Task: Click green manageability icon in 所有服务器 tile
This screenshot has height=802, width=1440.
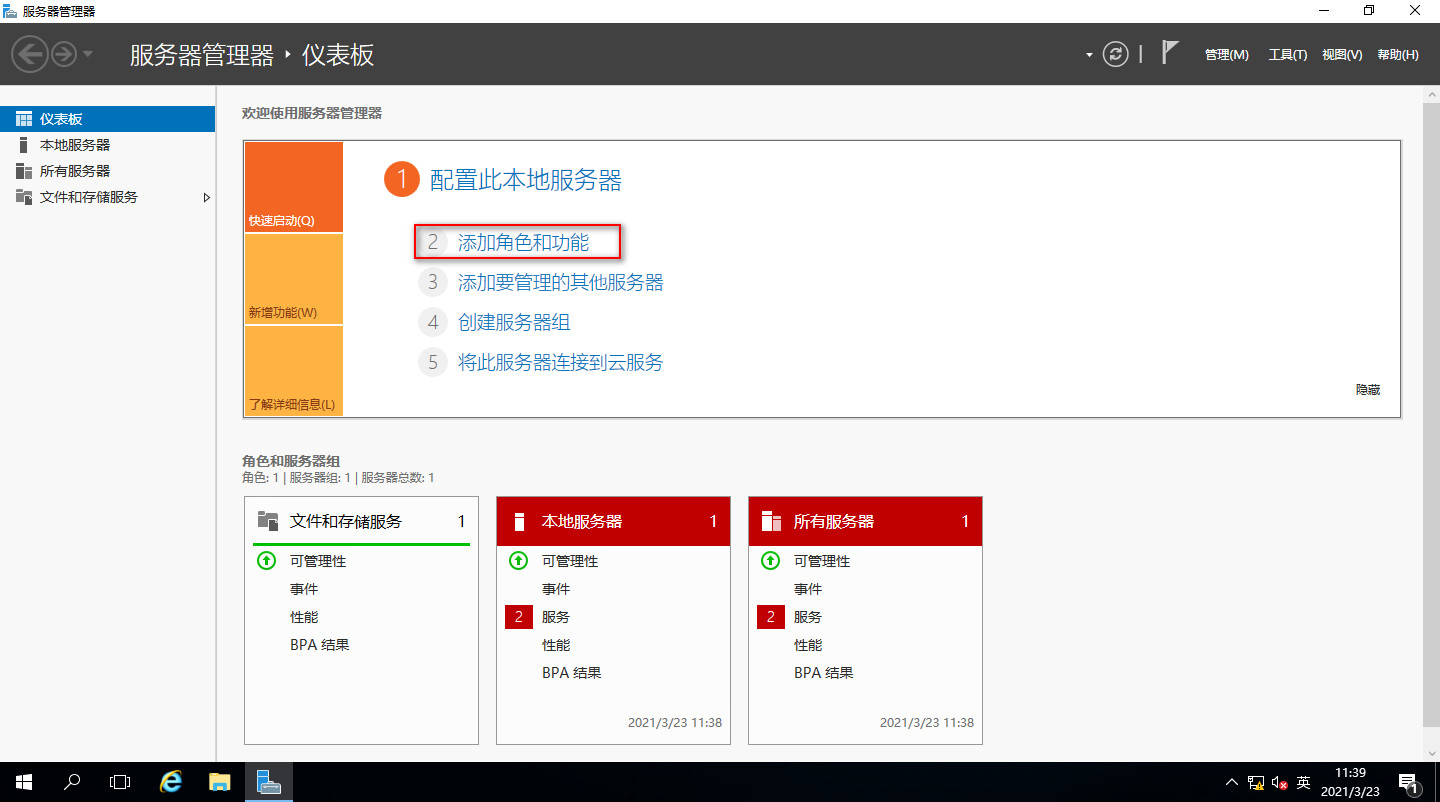Action: click(x=770, y=561)
